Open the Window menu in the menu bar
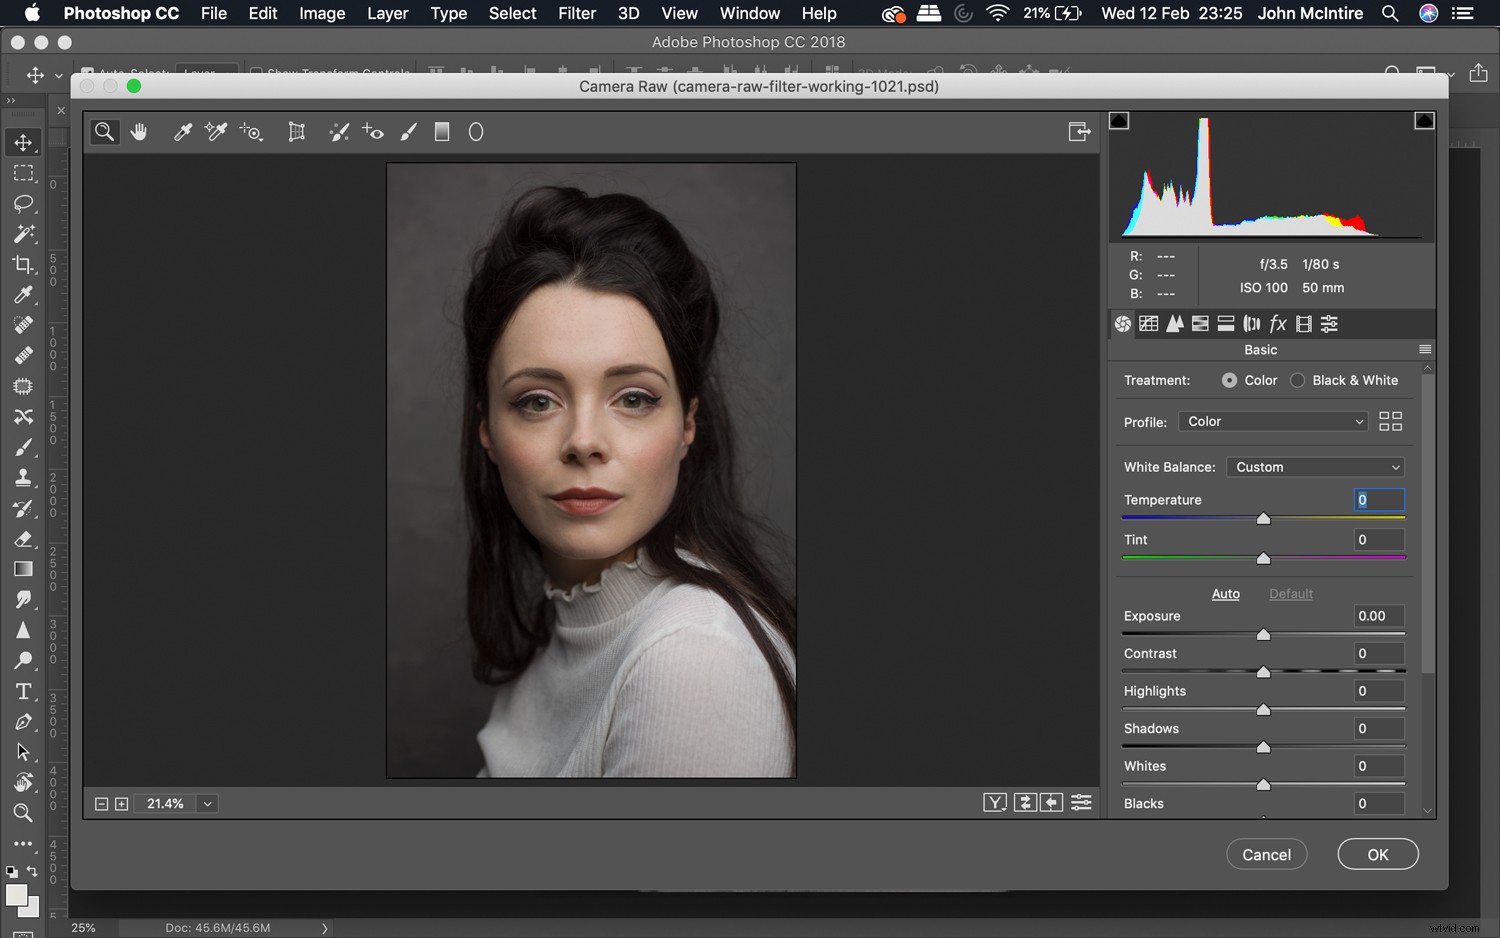The height and width of the screenshot is (938, 1500). click(749, 13)
